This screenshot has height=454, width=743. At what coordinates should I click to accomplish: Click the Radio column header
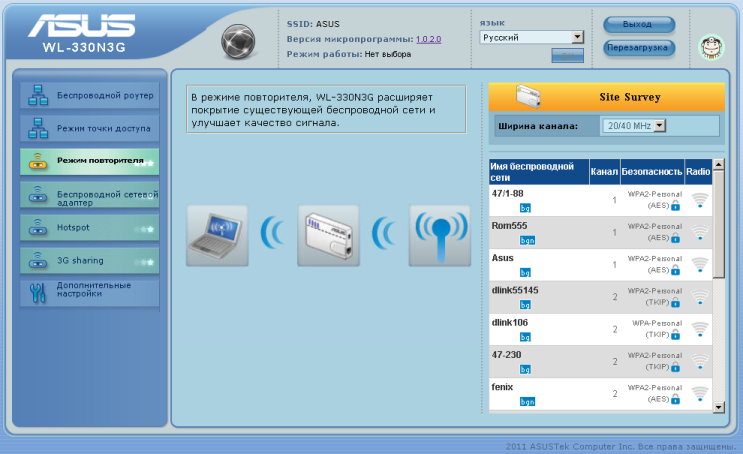click(698, 172)
